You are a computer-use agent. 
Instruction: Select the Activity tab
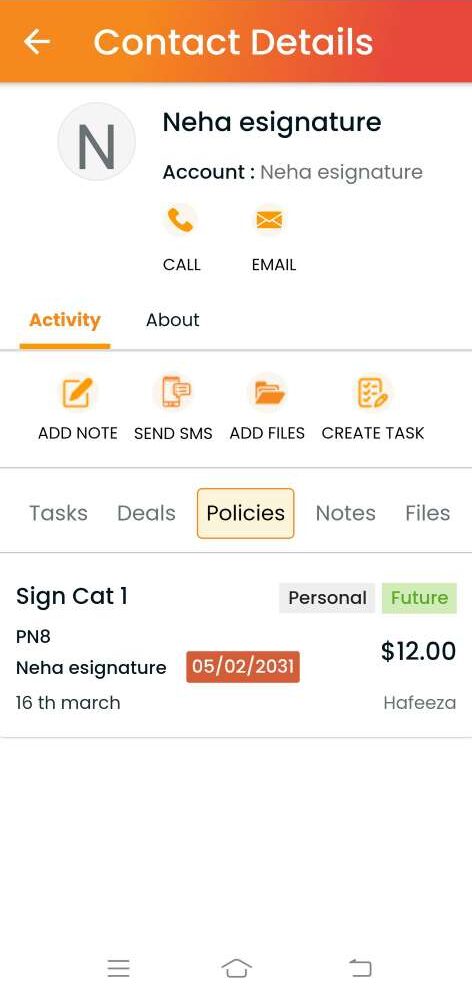point(65,320)
